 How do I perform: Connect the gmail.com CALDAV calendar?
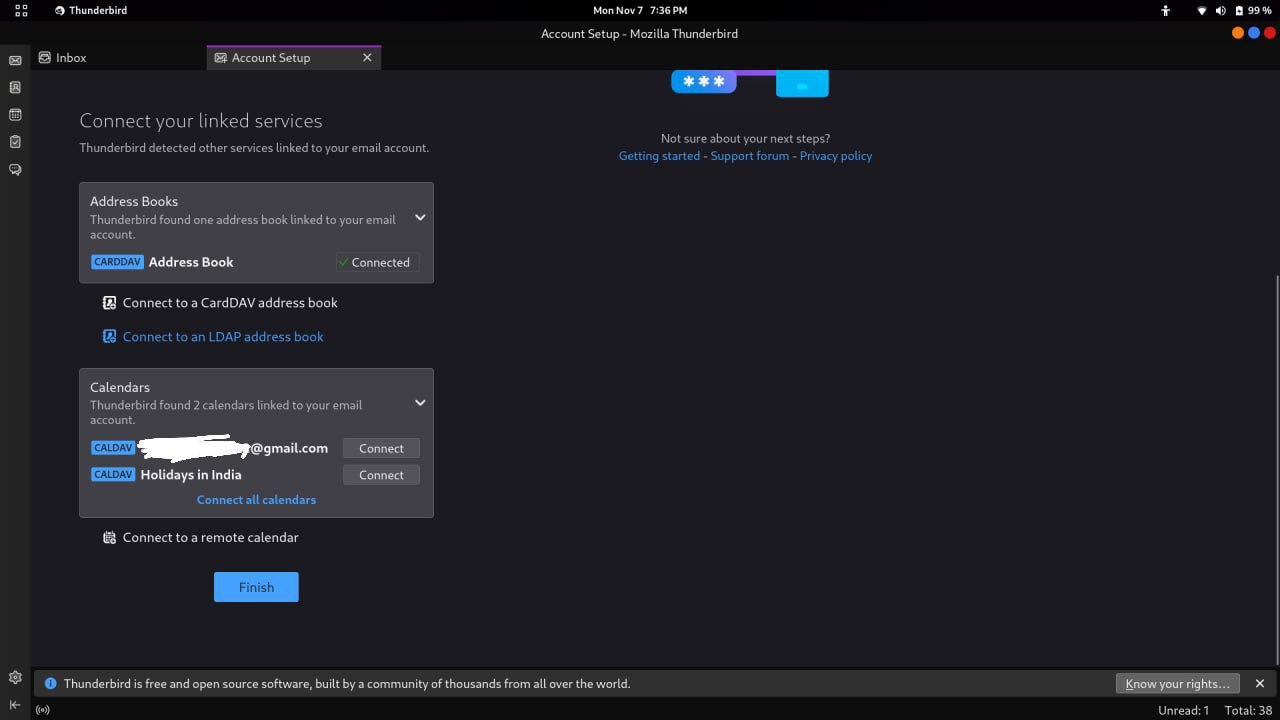point(381,448)
